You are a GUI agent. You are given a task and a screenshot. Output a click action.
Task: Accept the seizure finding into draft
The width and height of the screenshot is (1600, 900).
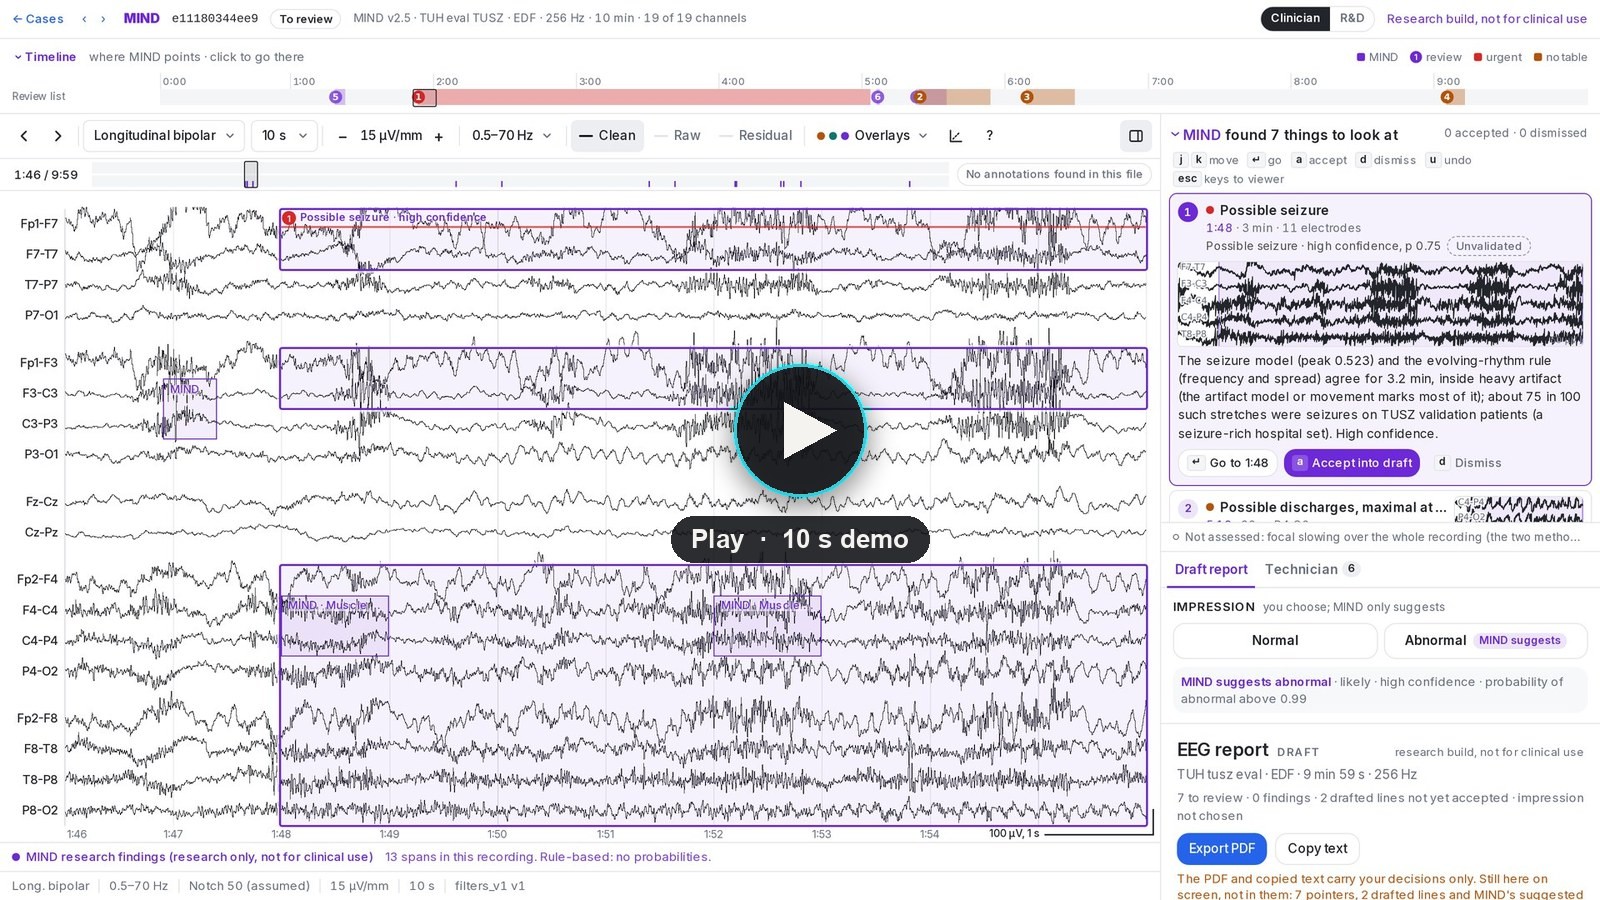click(x=1352, y=463)
